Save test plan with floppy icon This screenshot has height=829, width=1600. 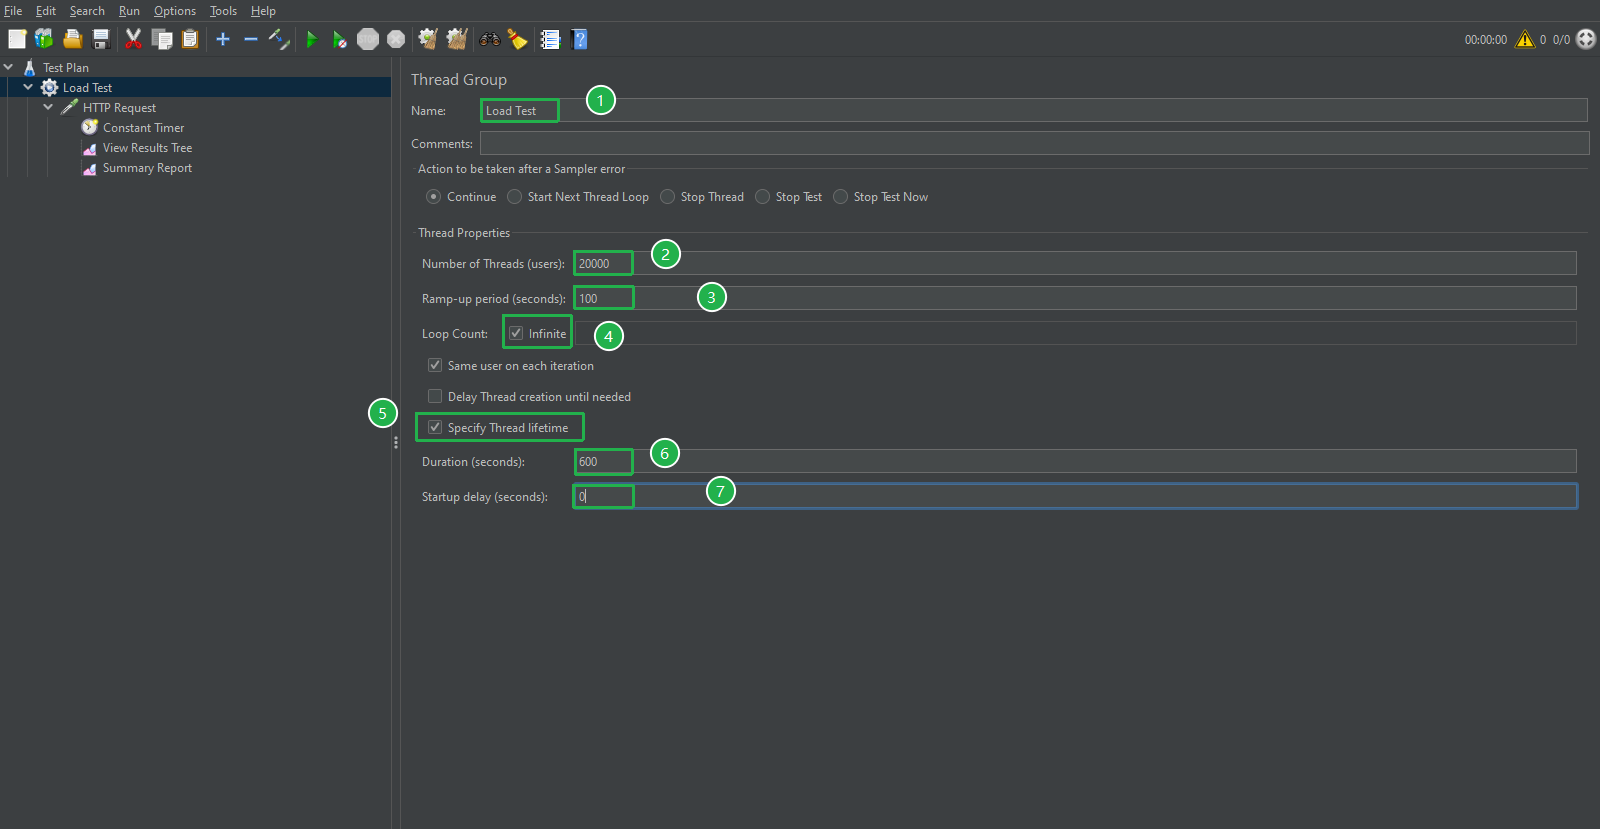[101, 39]
